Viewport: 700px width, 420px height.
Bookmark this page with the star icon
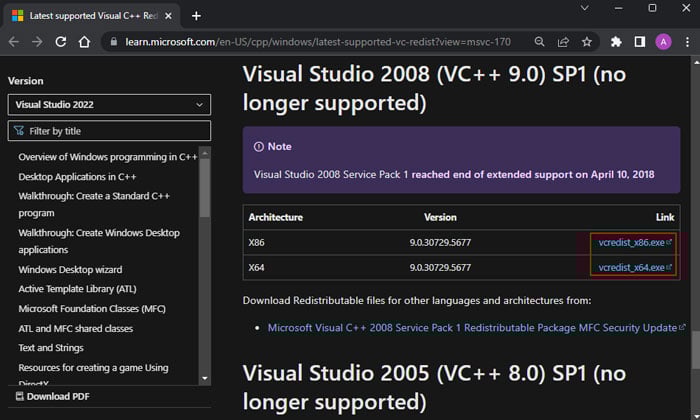pos(587,42)
